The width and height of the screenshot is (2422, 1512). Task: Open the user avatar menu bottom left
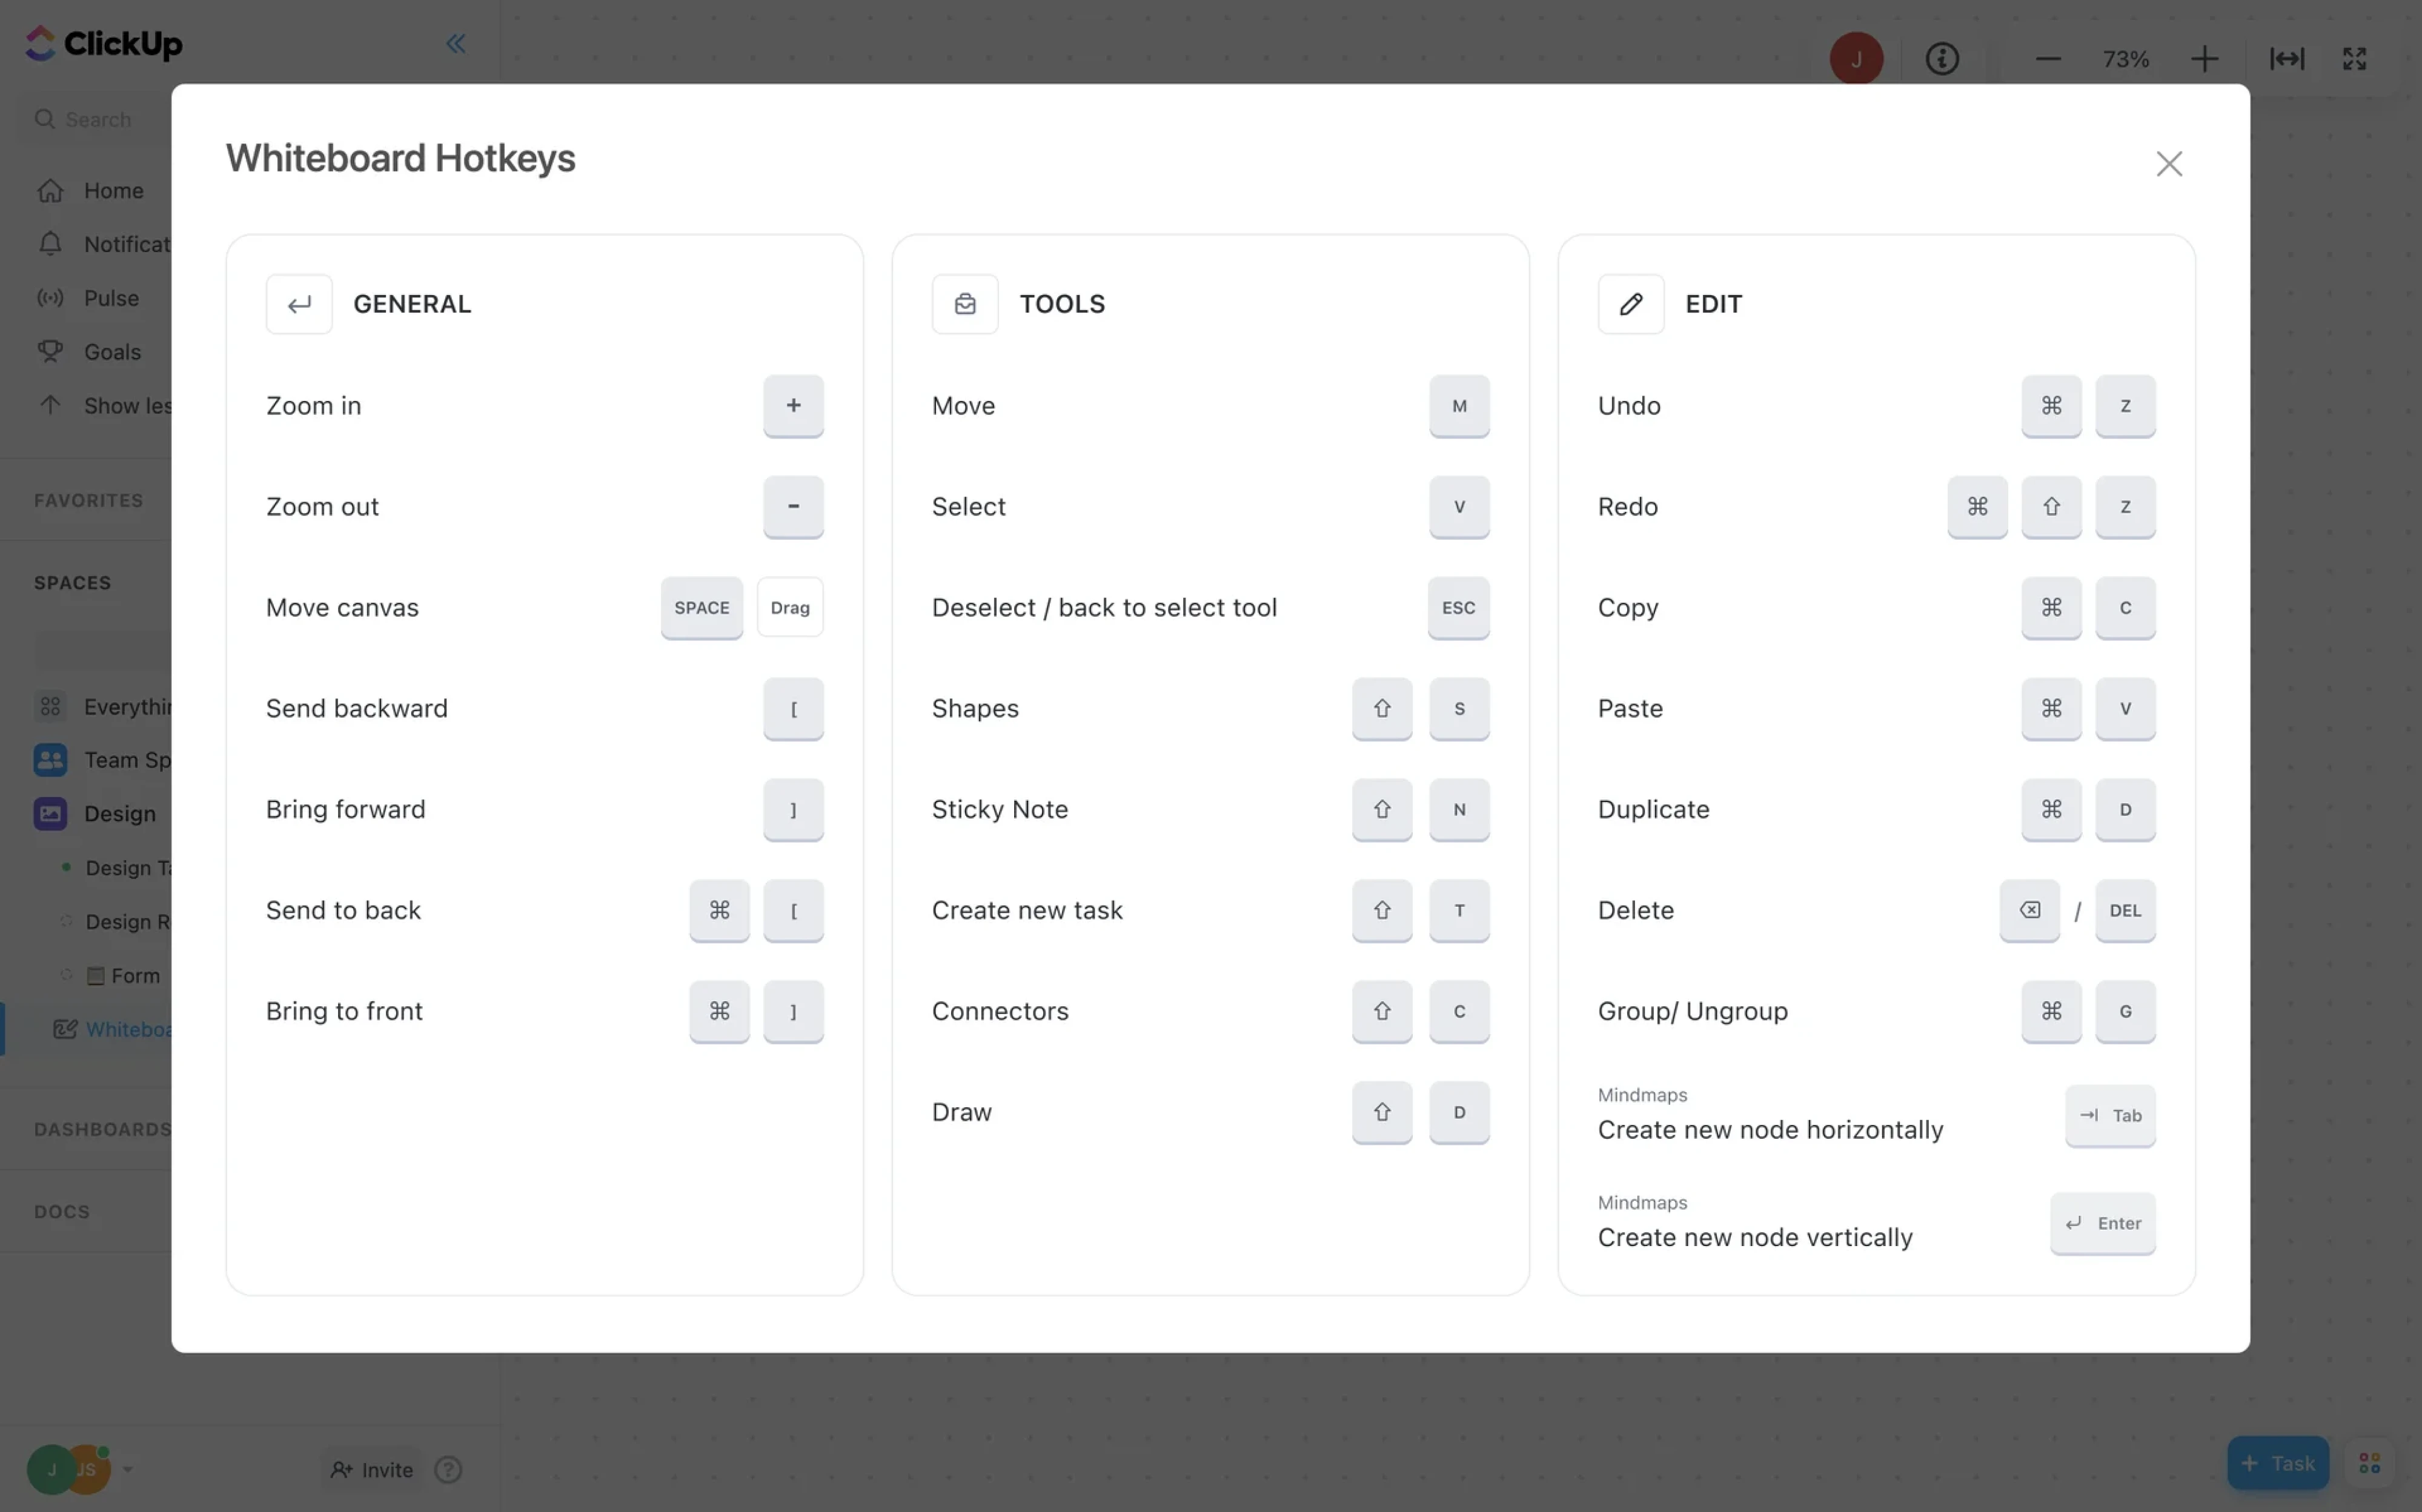pos(52,1469)
